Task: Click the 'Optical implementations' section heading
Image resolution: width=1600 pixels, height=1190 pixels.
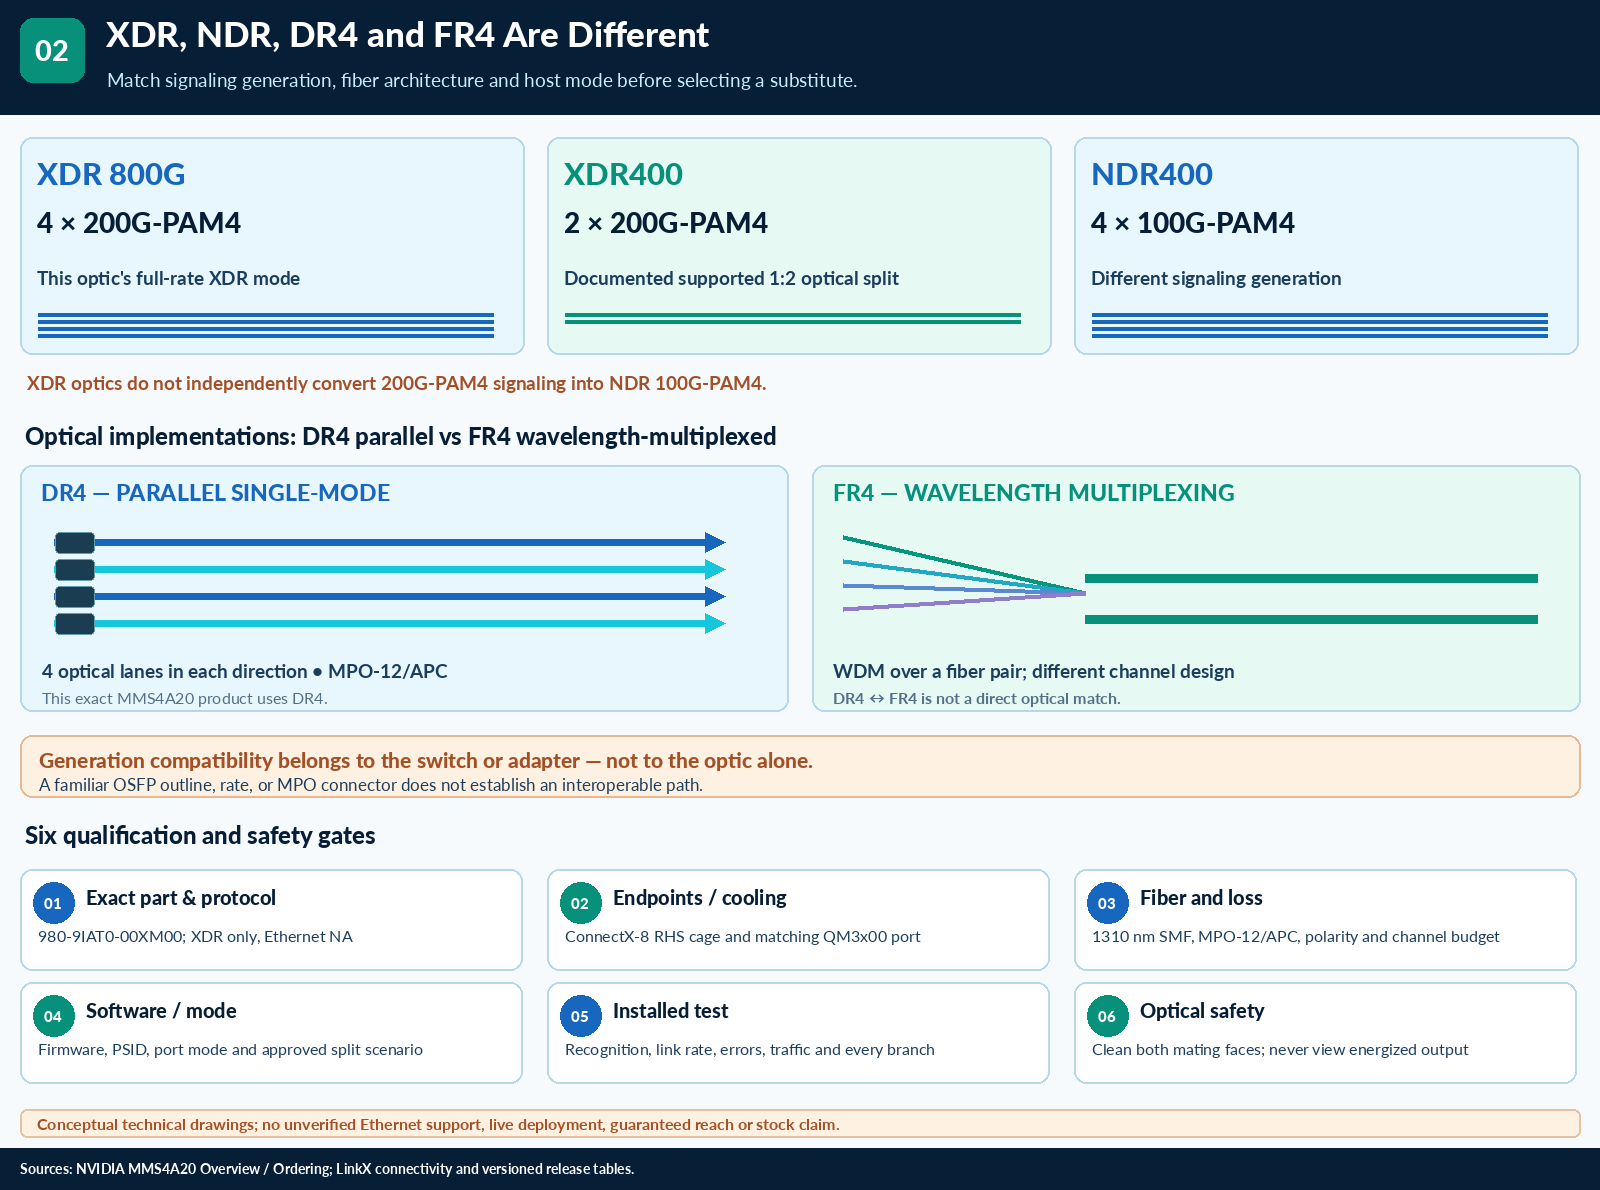Action: (x=401, y=437)
